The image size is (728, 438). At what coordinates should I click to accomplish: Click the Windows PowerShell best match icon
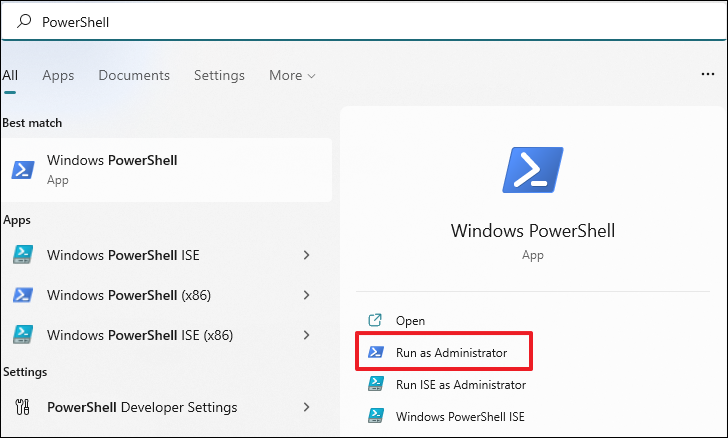pyautogui.click(x=23, y=170)
